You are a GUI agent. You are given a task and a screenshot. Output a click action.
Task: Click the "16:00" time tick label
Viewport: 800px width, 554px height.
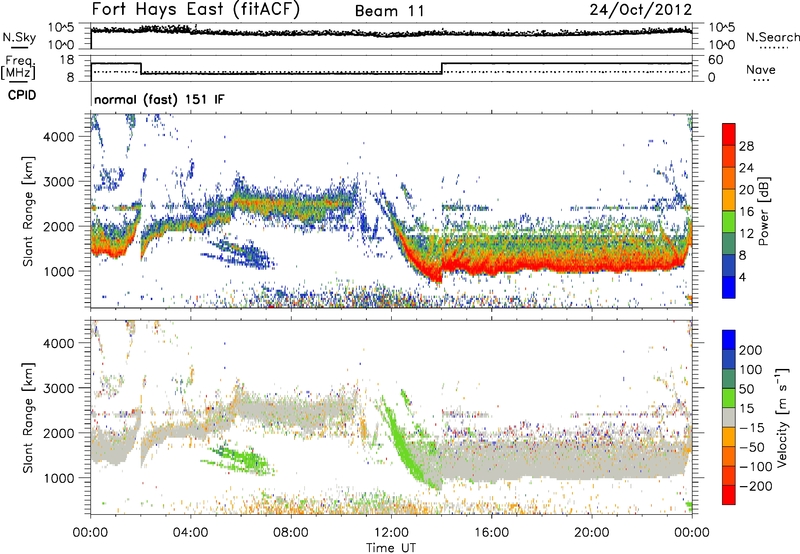pos(491,533)
